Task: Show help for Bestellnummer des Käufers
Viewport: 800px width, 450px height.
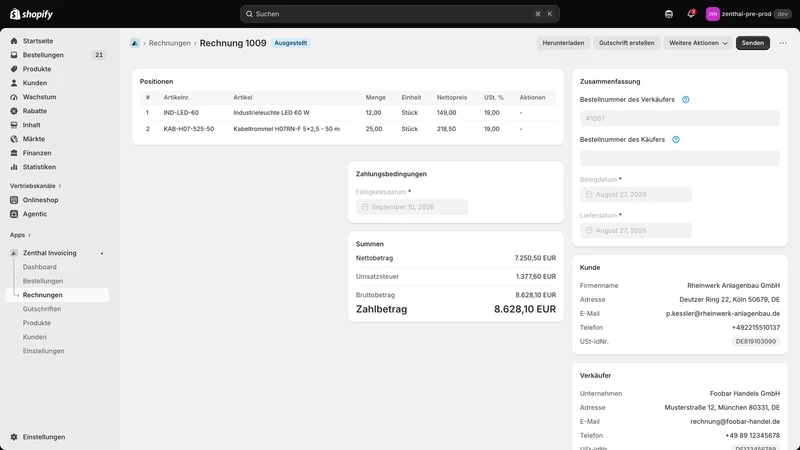Action: coord(676,139)
